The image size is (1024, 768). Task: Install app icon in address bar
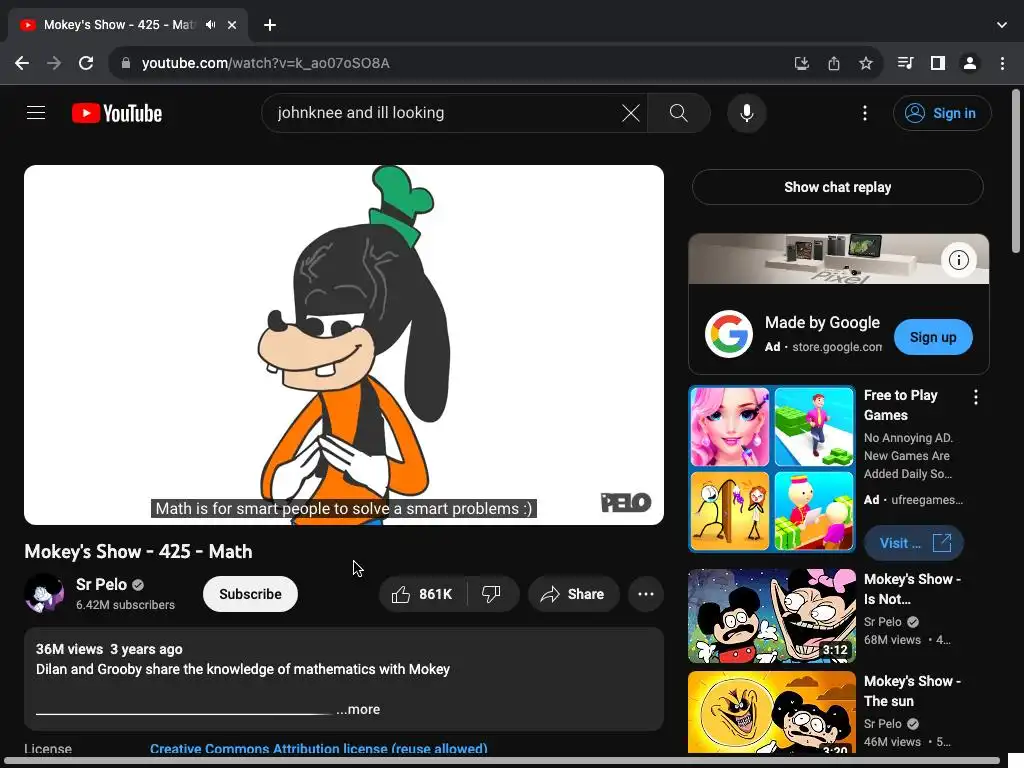tap(801, 63)
